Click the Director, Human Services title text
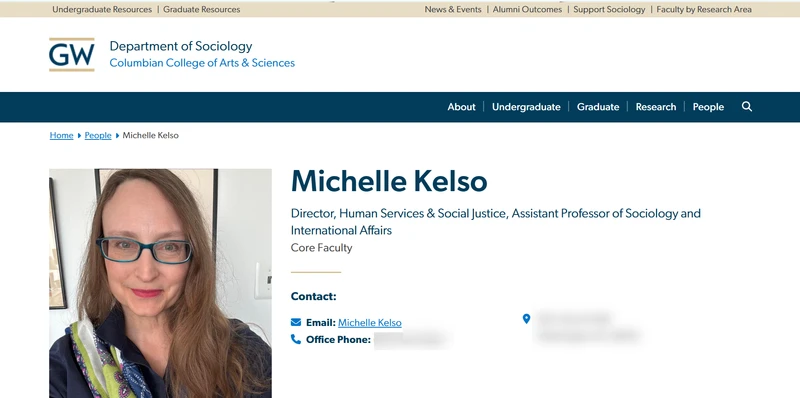This screenshot has height=398, width=800. coord(495,221)
